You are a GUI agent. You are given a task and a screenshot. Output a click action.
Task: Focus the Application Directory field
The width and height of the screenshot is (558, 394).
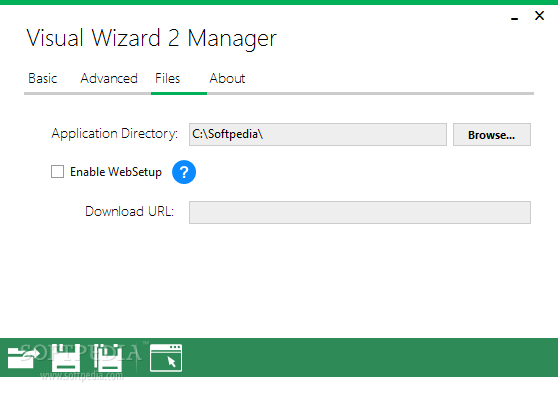(317, 135)
